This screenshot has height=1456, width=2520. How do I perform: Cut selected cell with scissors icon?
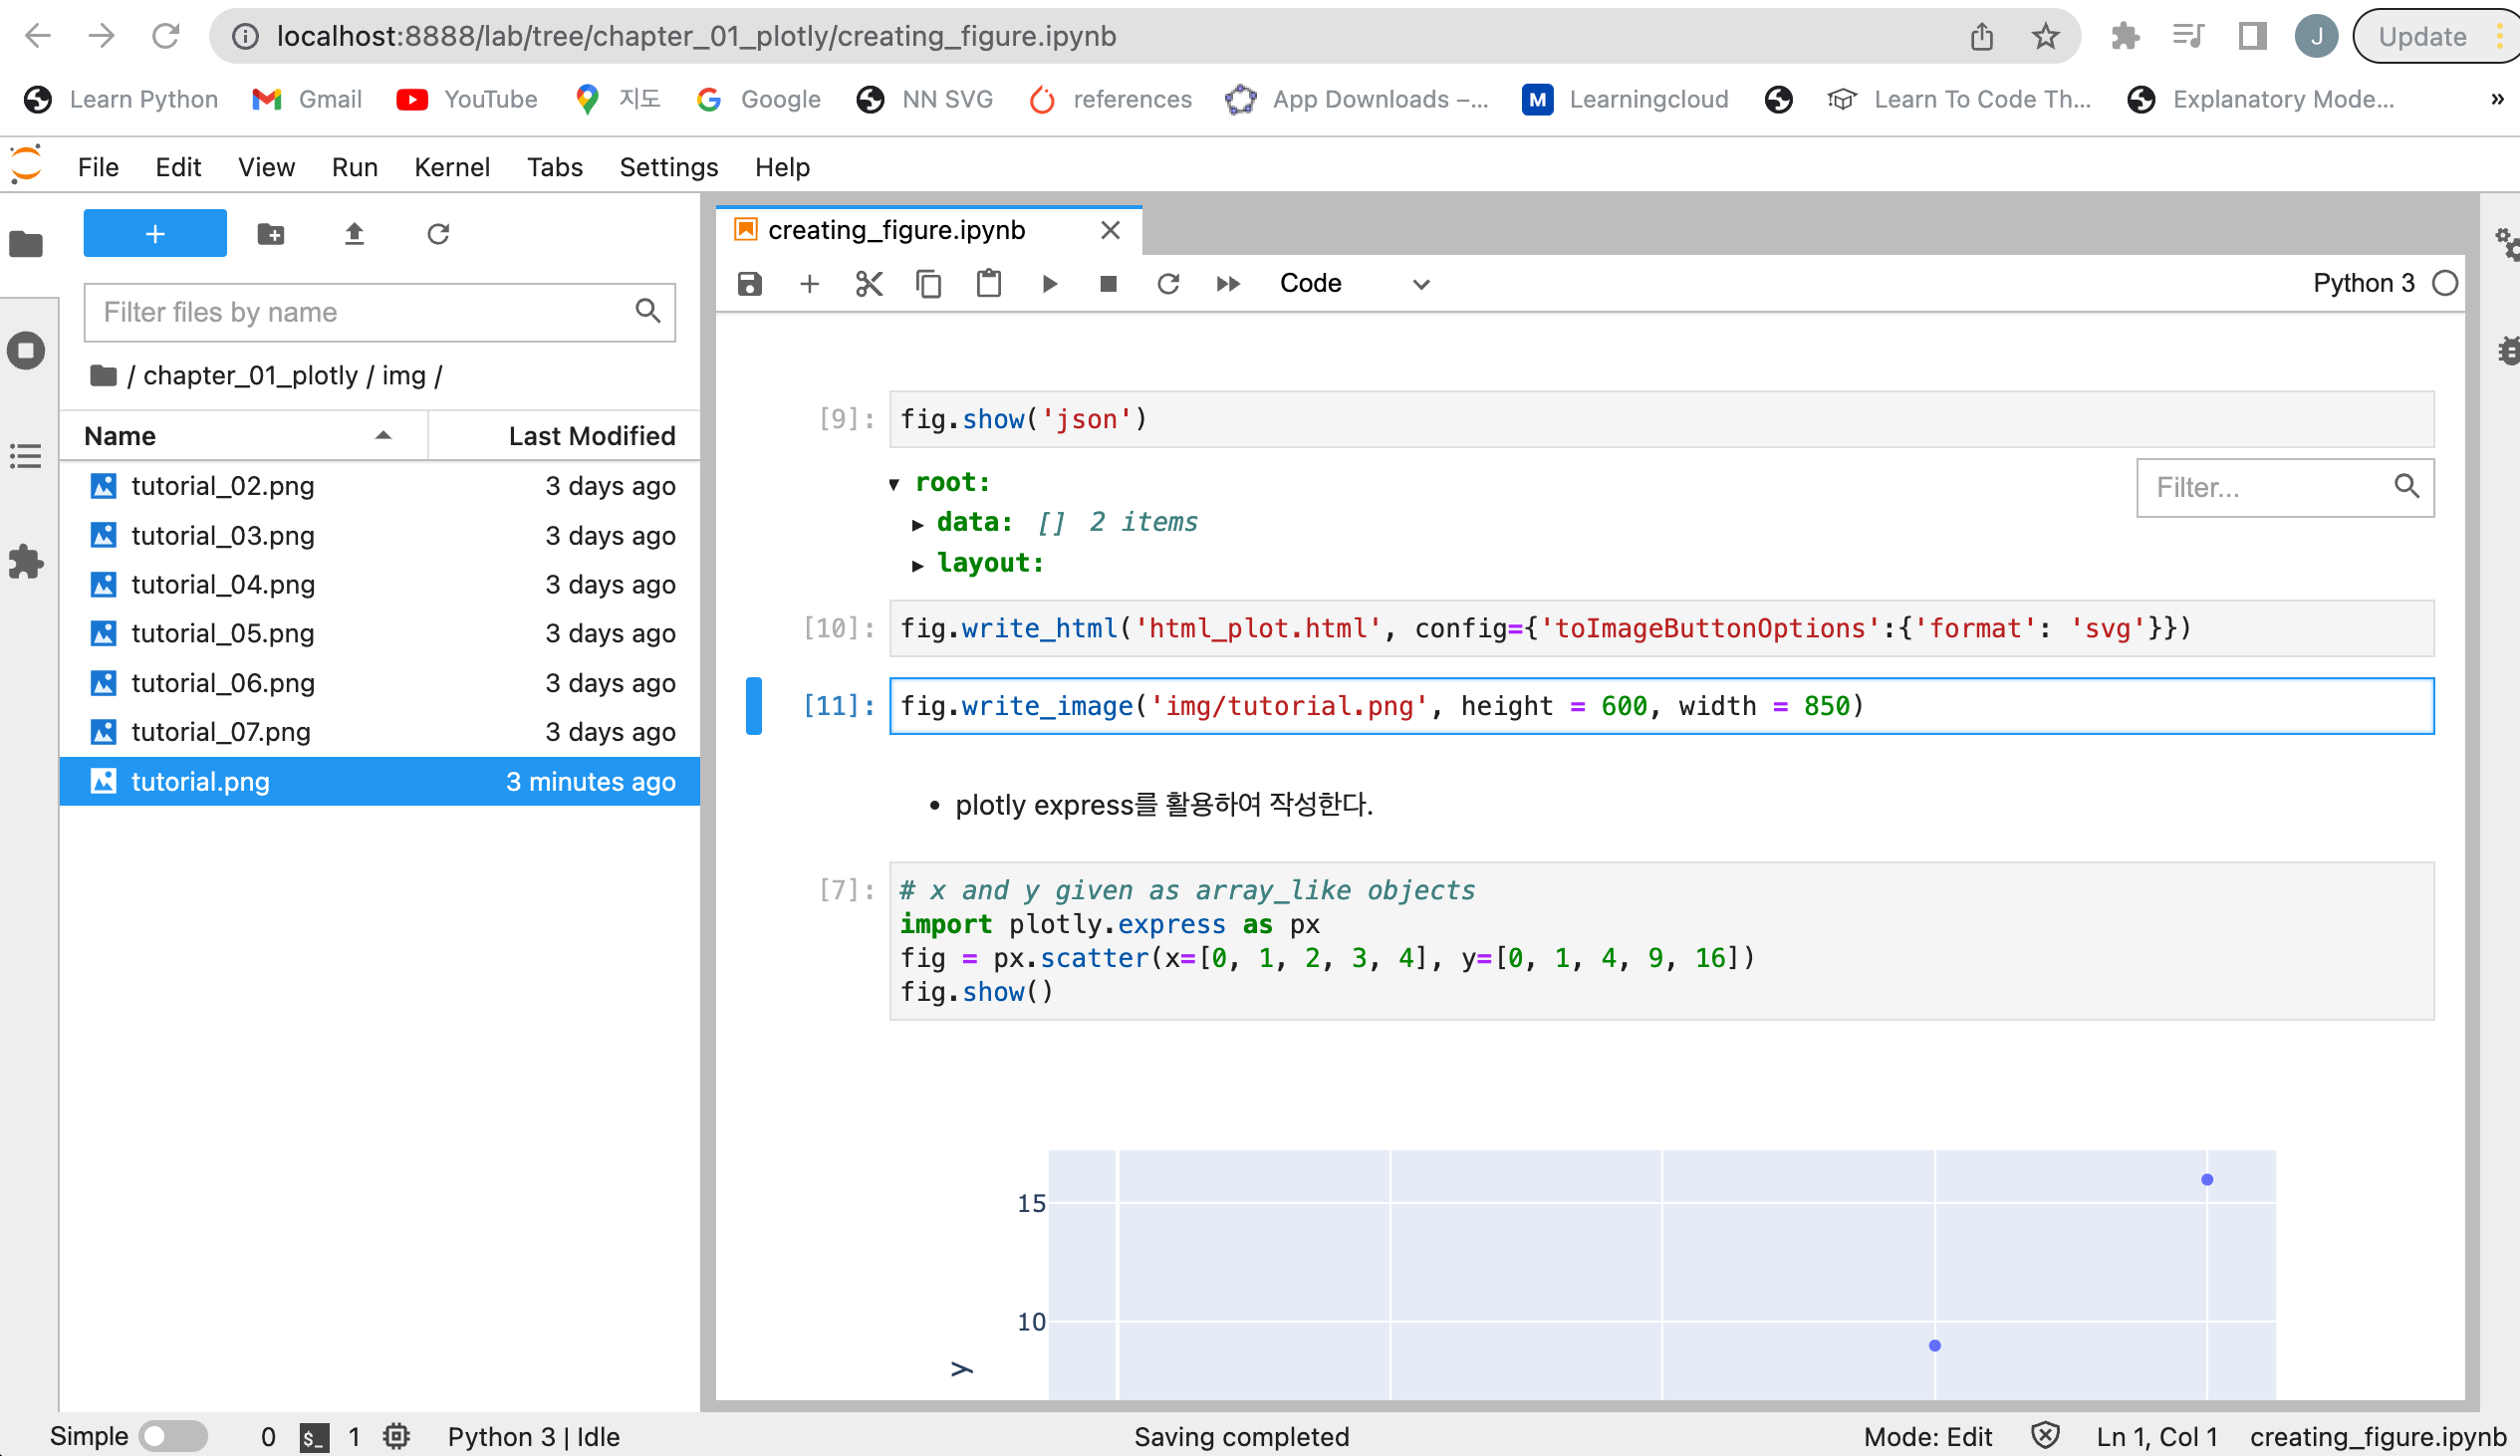pyautogui.click(x=869, y=284)
